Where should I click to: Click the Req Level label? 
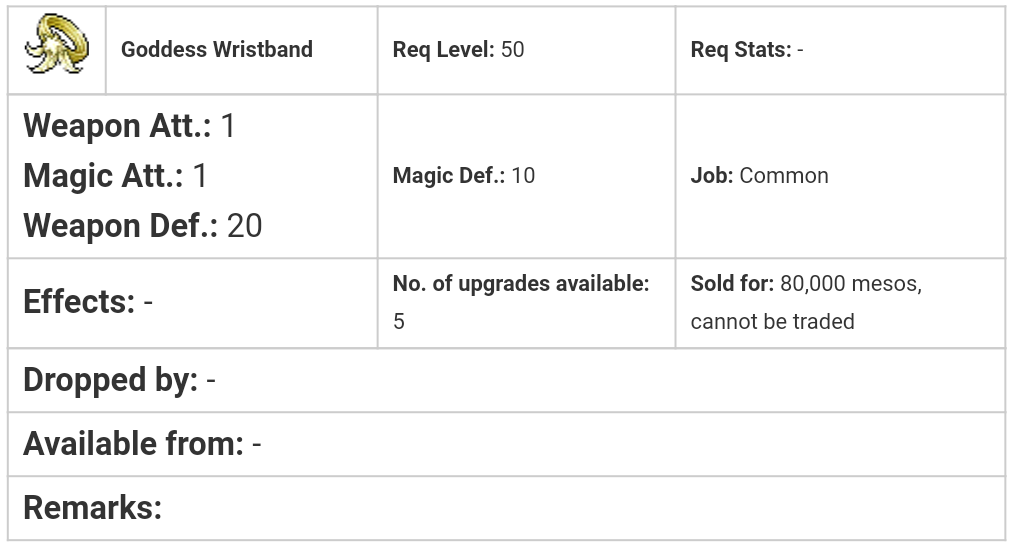pos(443,50)
